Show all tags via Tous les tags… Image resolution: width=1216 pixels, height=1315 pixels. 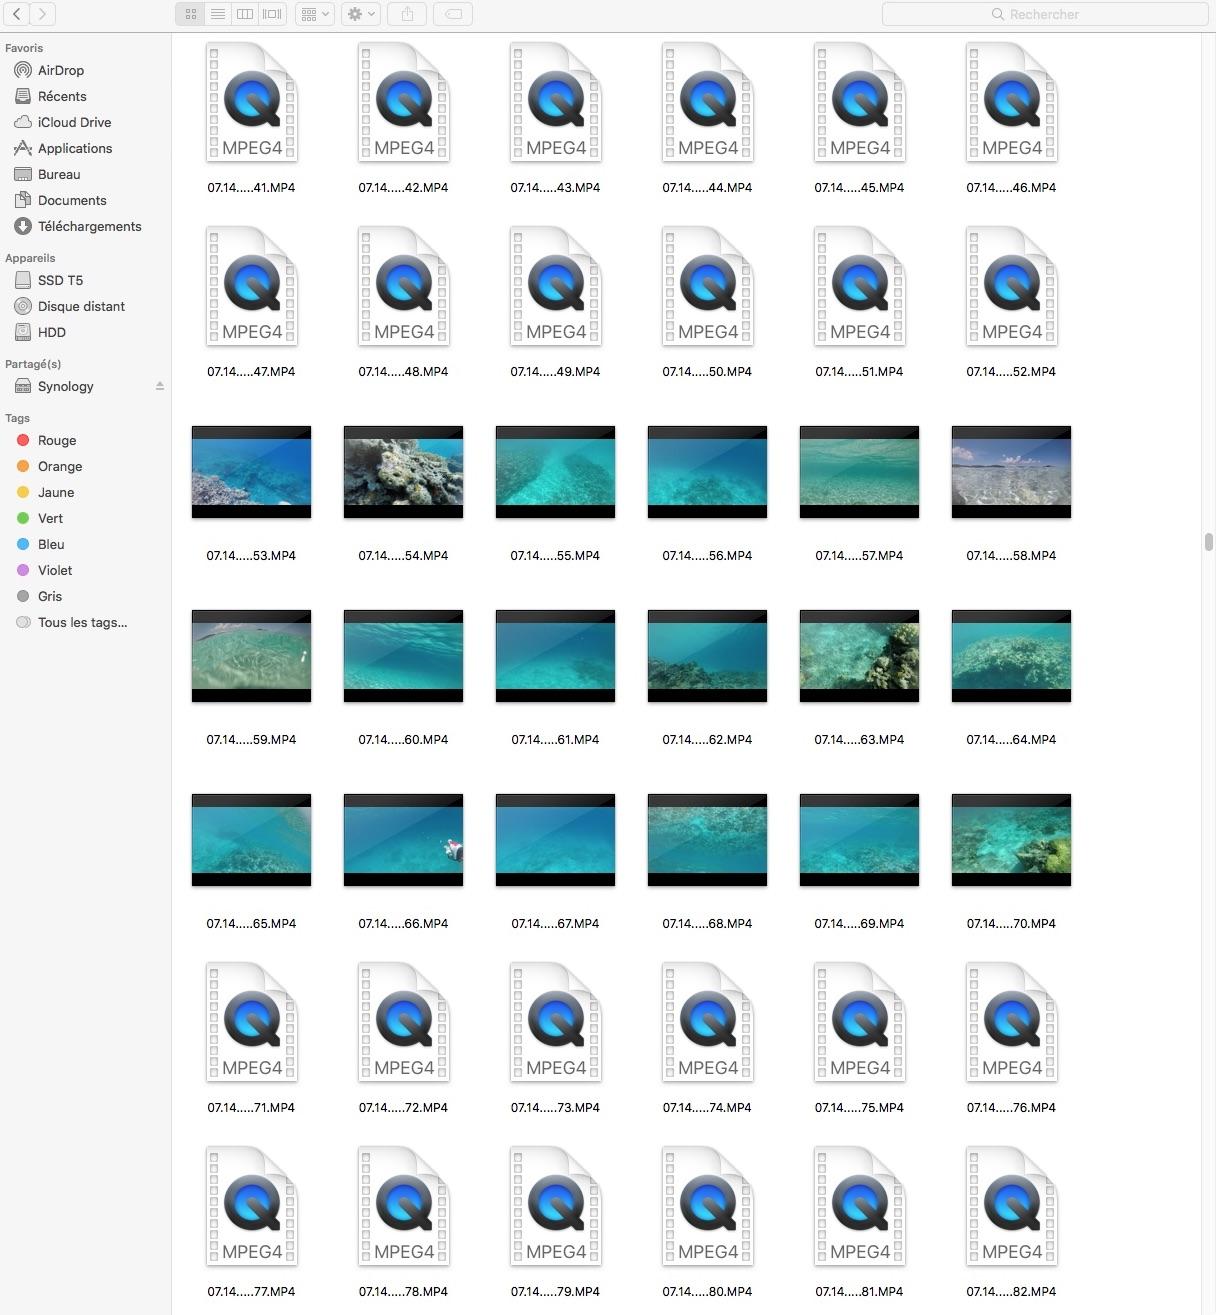coord(82,622)
